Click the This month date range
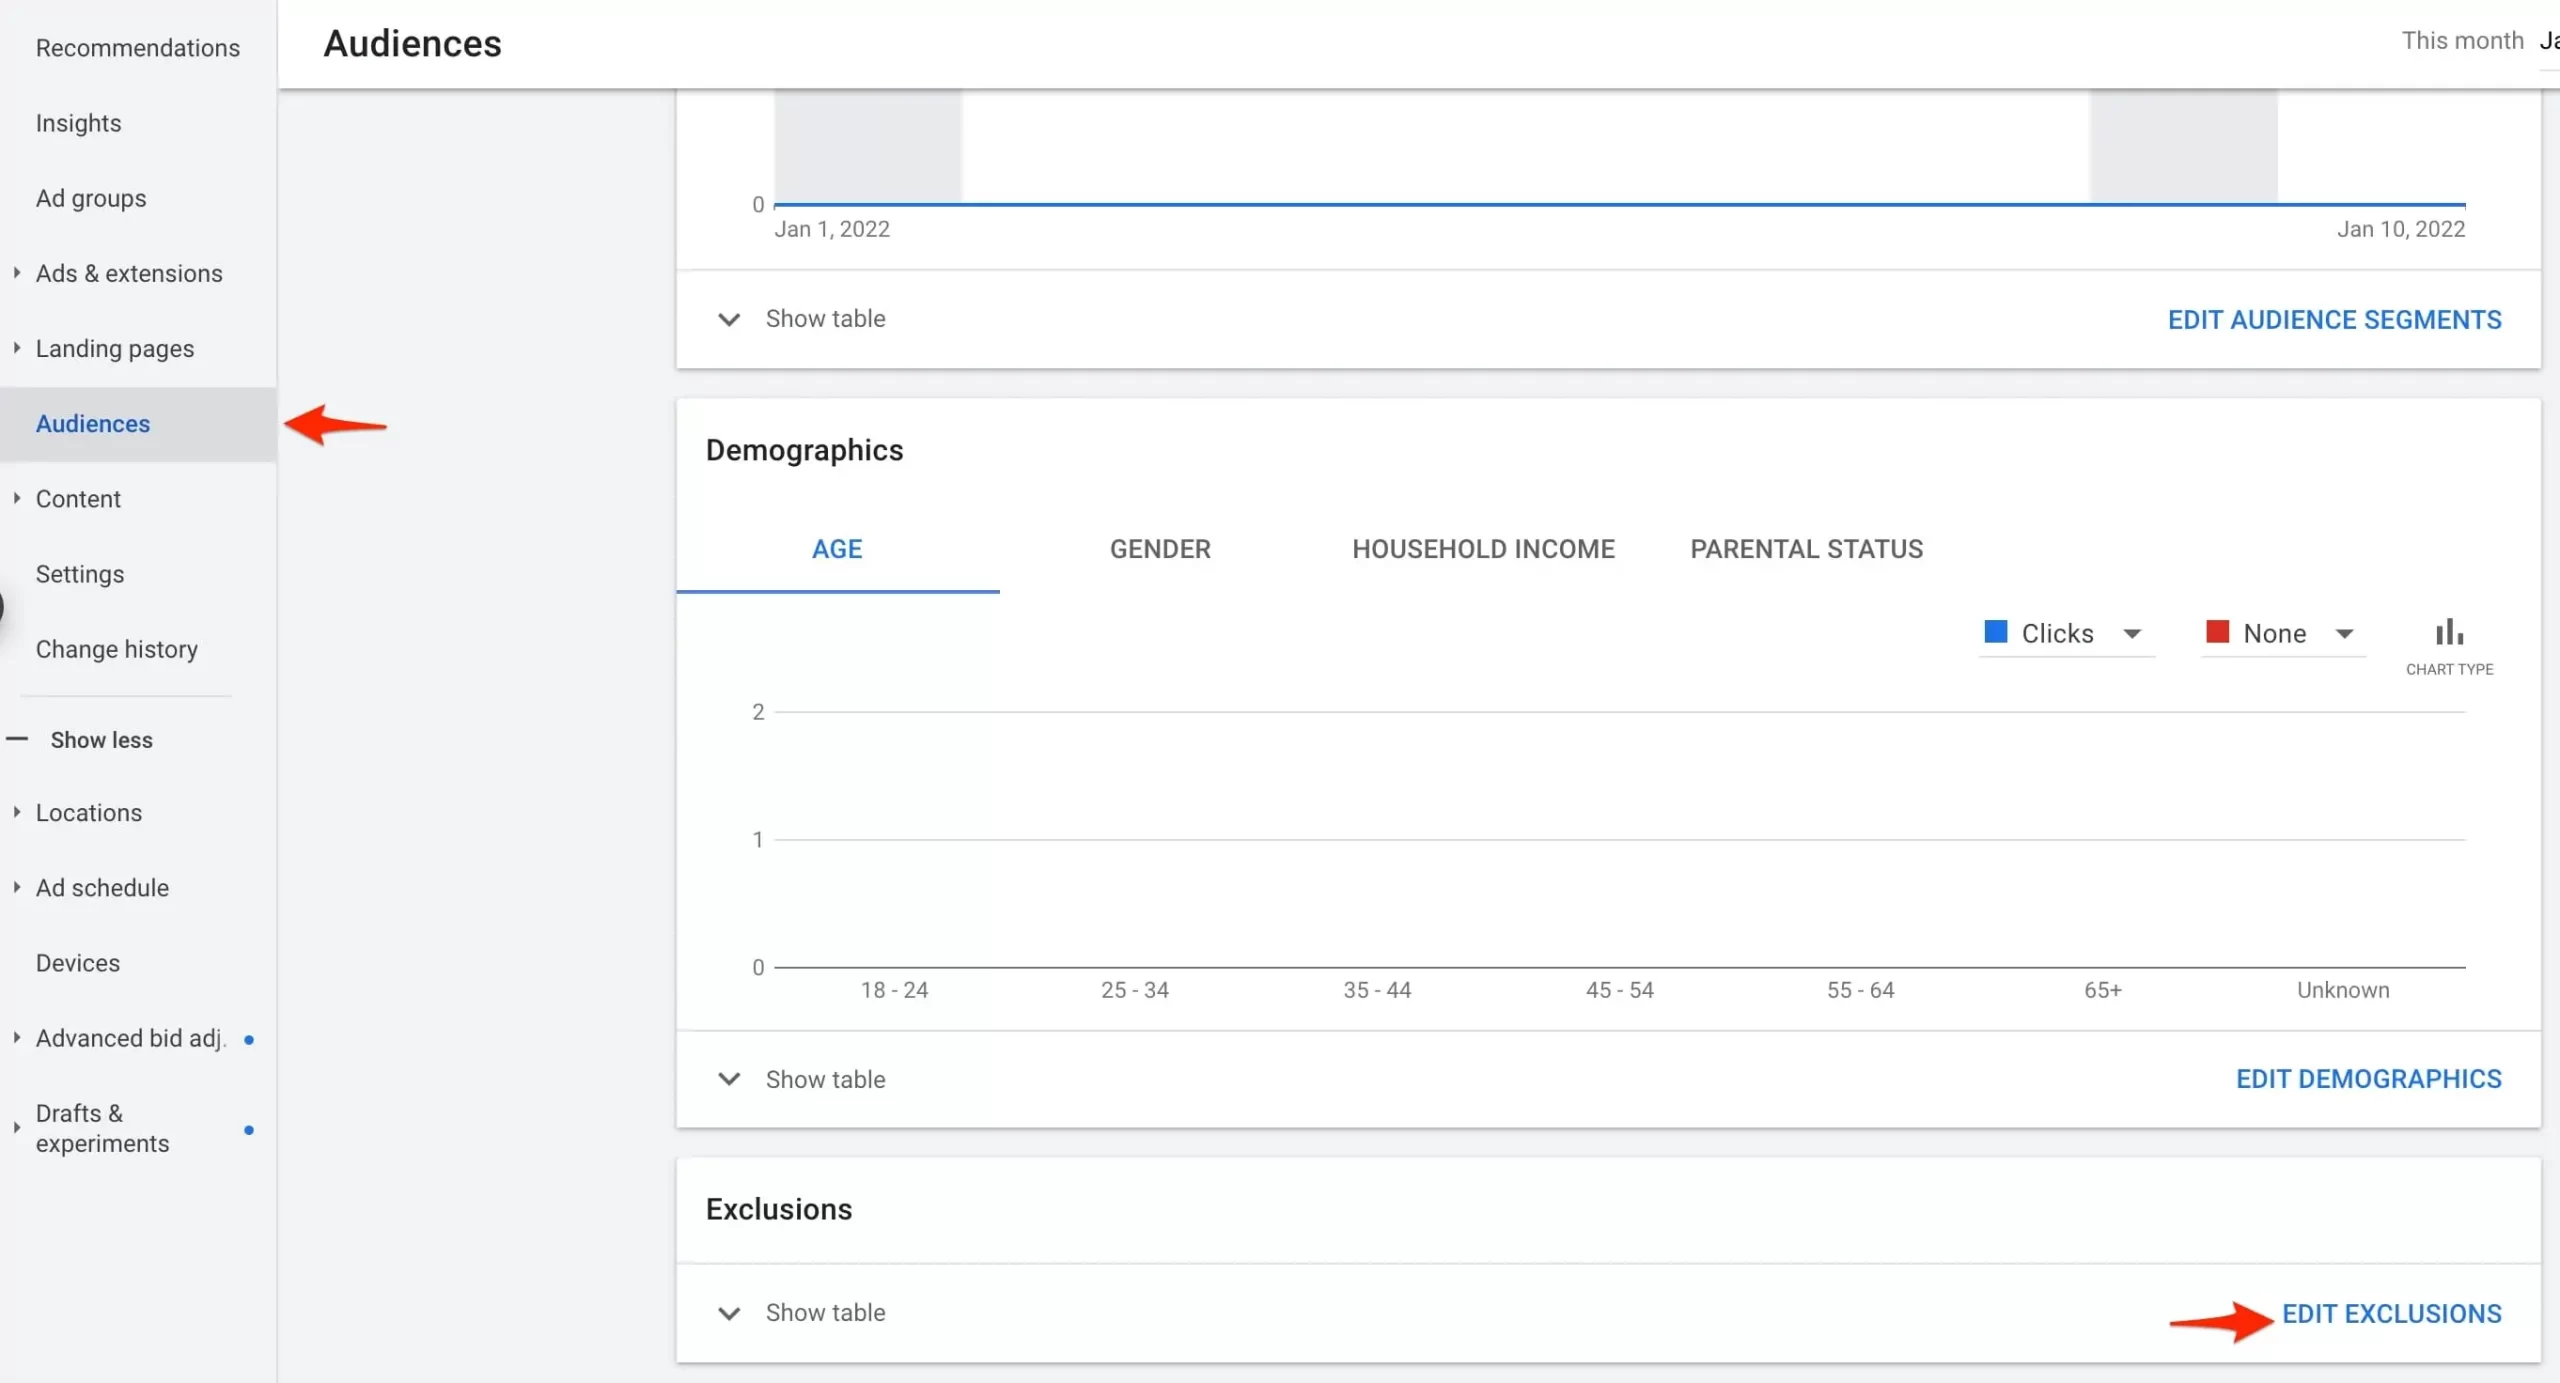Image resolution: width=2560 pixels, height=1383 pixels. [x=2462, y=41]
